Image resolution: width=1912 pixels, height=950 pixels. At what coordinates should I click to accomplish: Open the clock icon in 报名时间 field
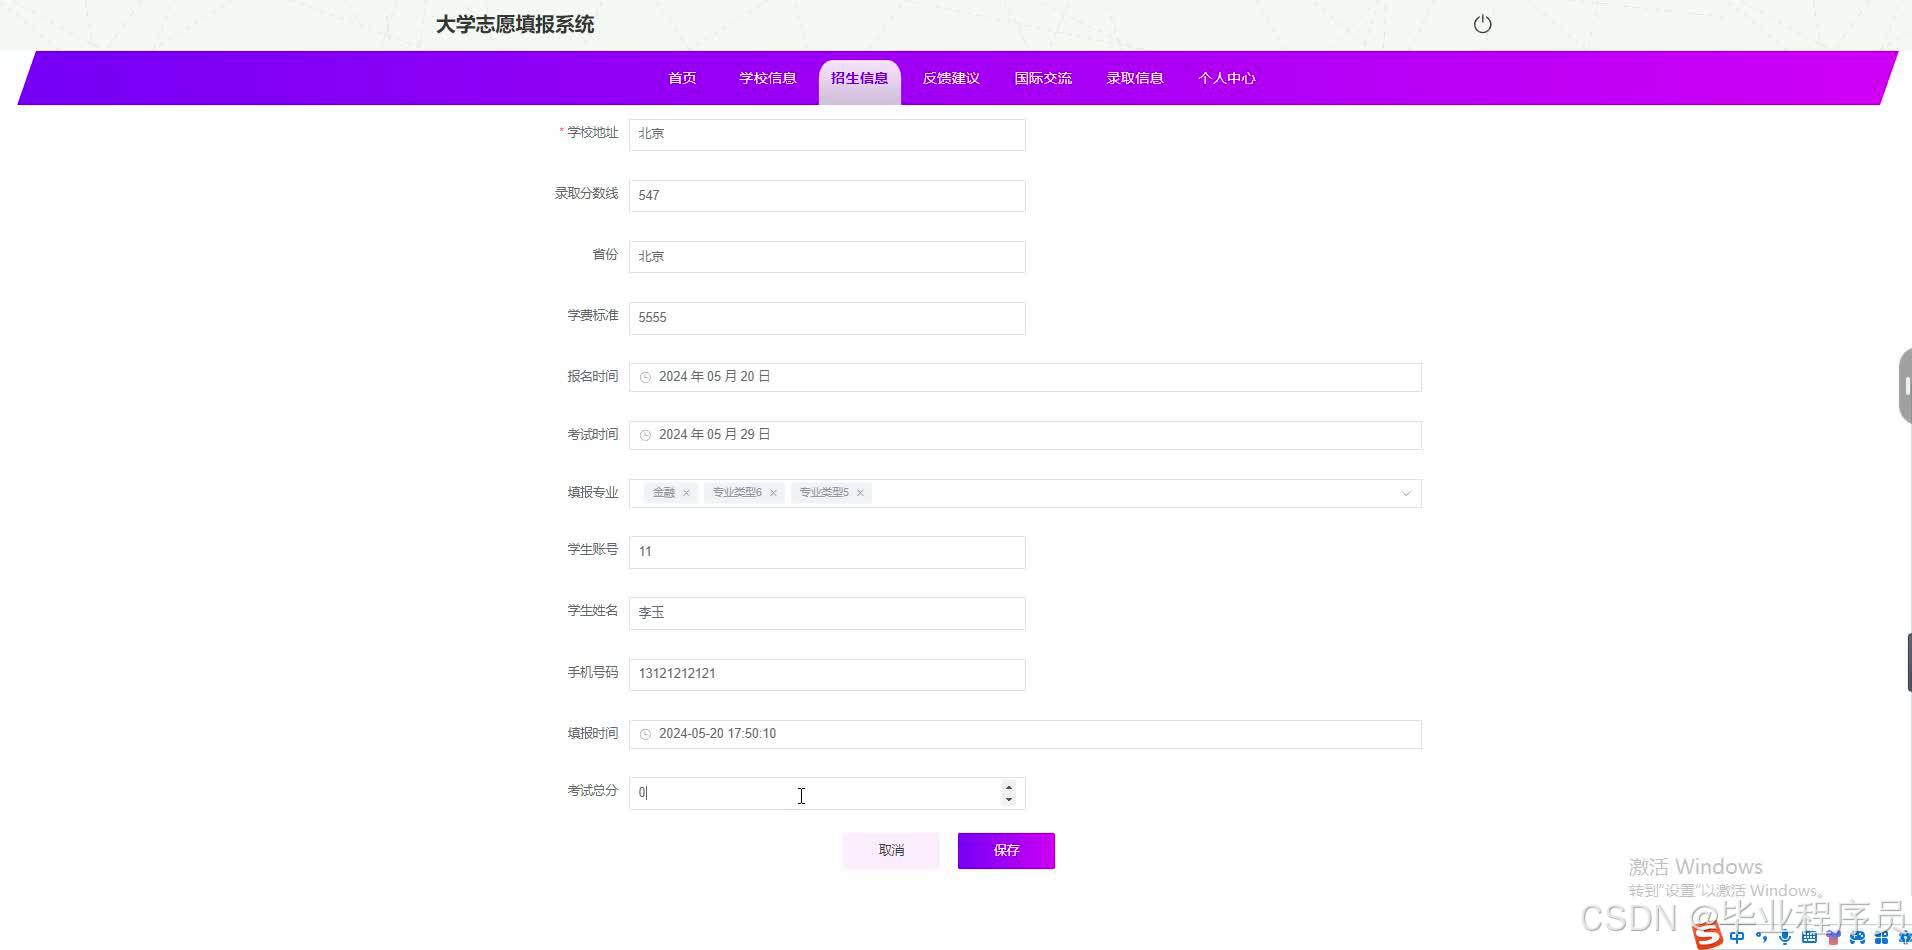pyautogui.click(x=646, y=376)
